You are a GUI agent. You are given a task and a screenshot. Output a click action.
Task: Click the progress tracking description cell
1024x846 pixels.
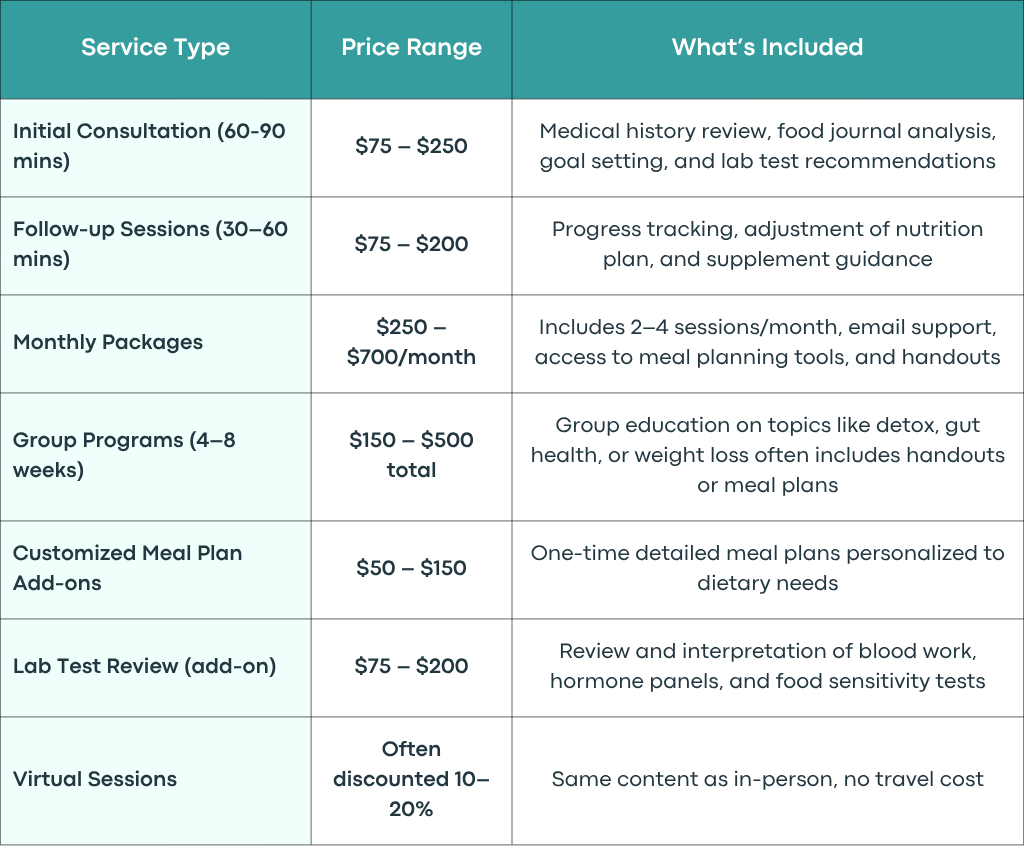coord(767,244)
